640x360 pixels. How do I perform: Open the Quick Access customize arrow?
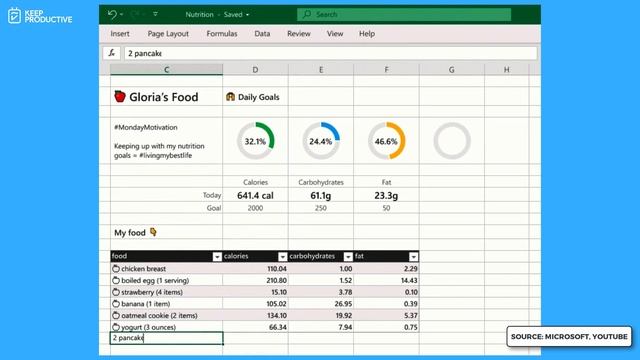pyautogui.click(x=156, y=14)
